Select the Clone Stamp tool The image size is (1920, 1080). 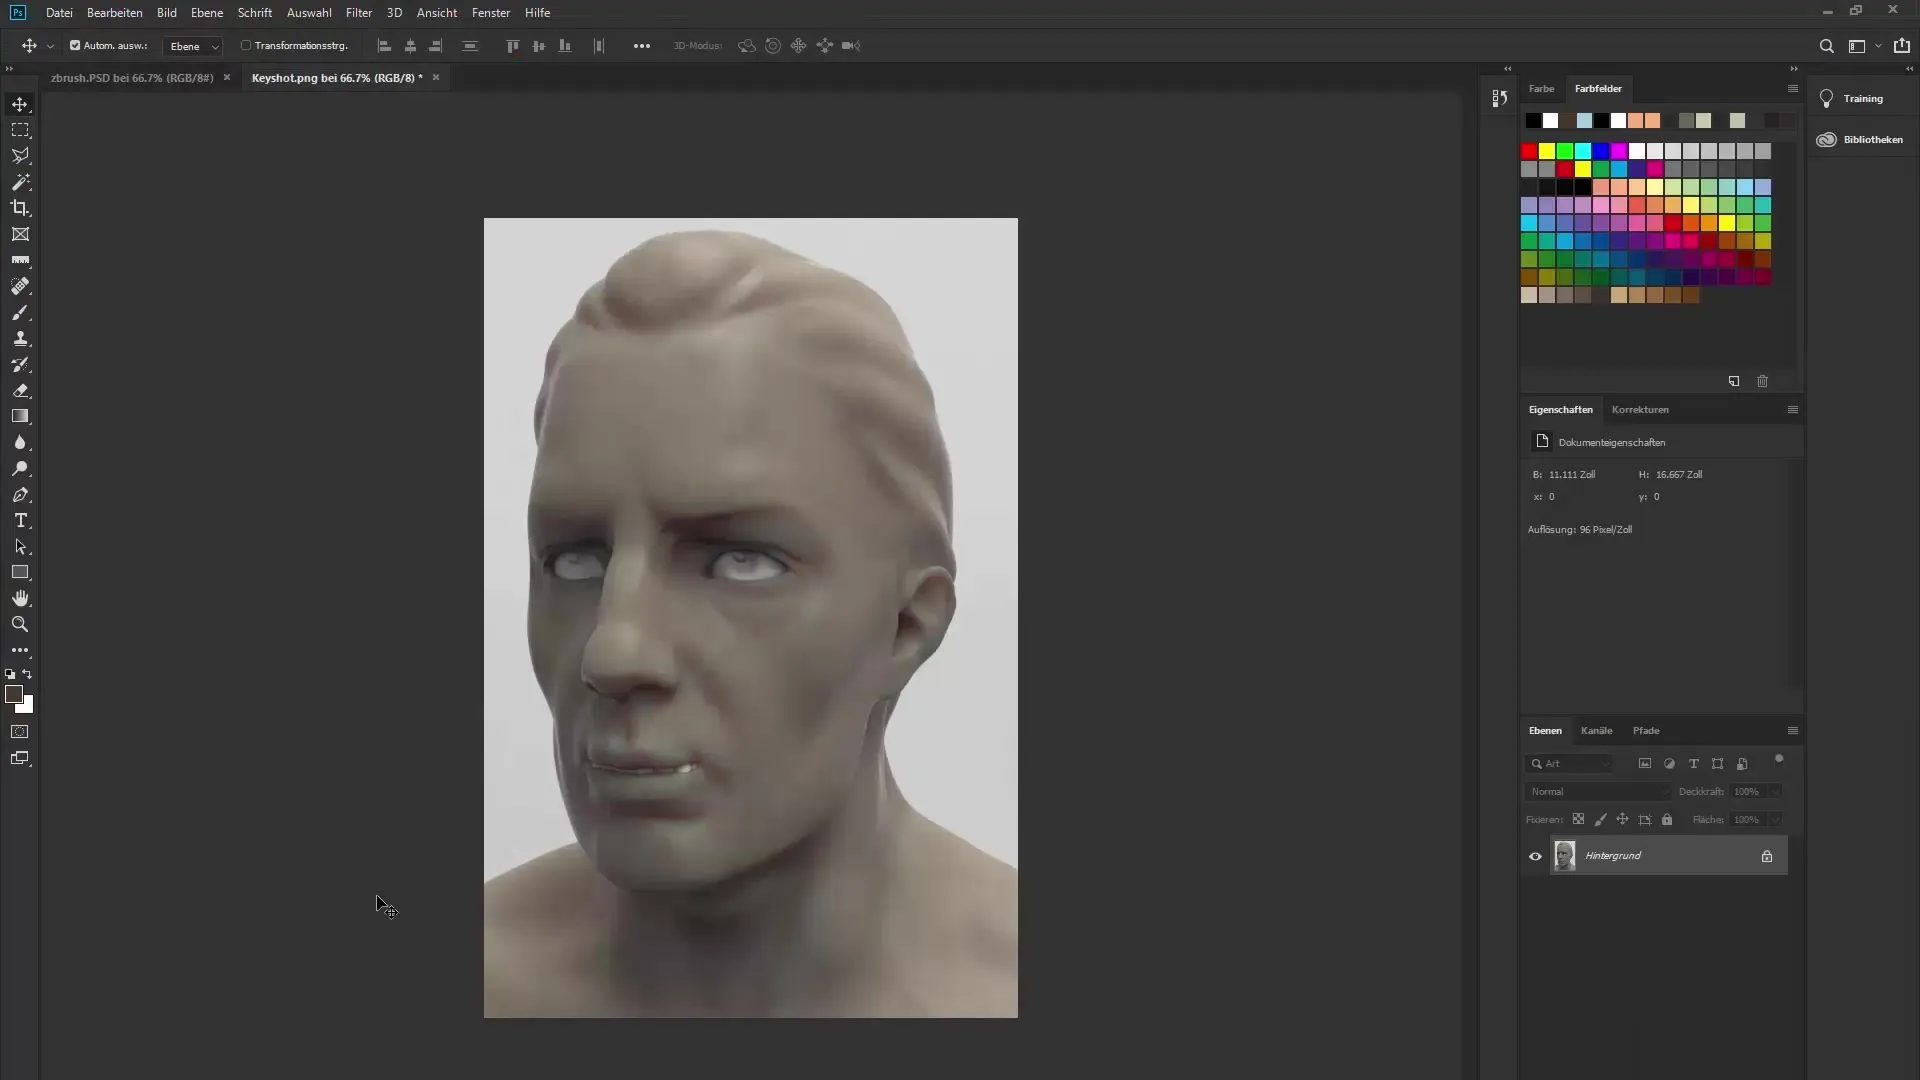tap(20, 338)
